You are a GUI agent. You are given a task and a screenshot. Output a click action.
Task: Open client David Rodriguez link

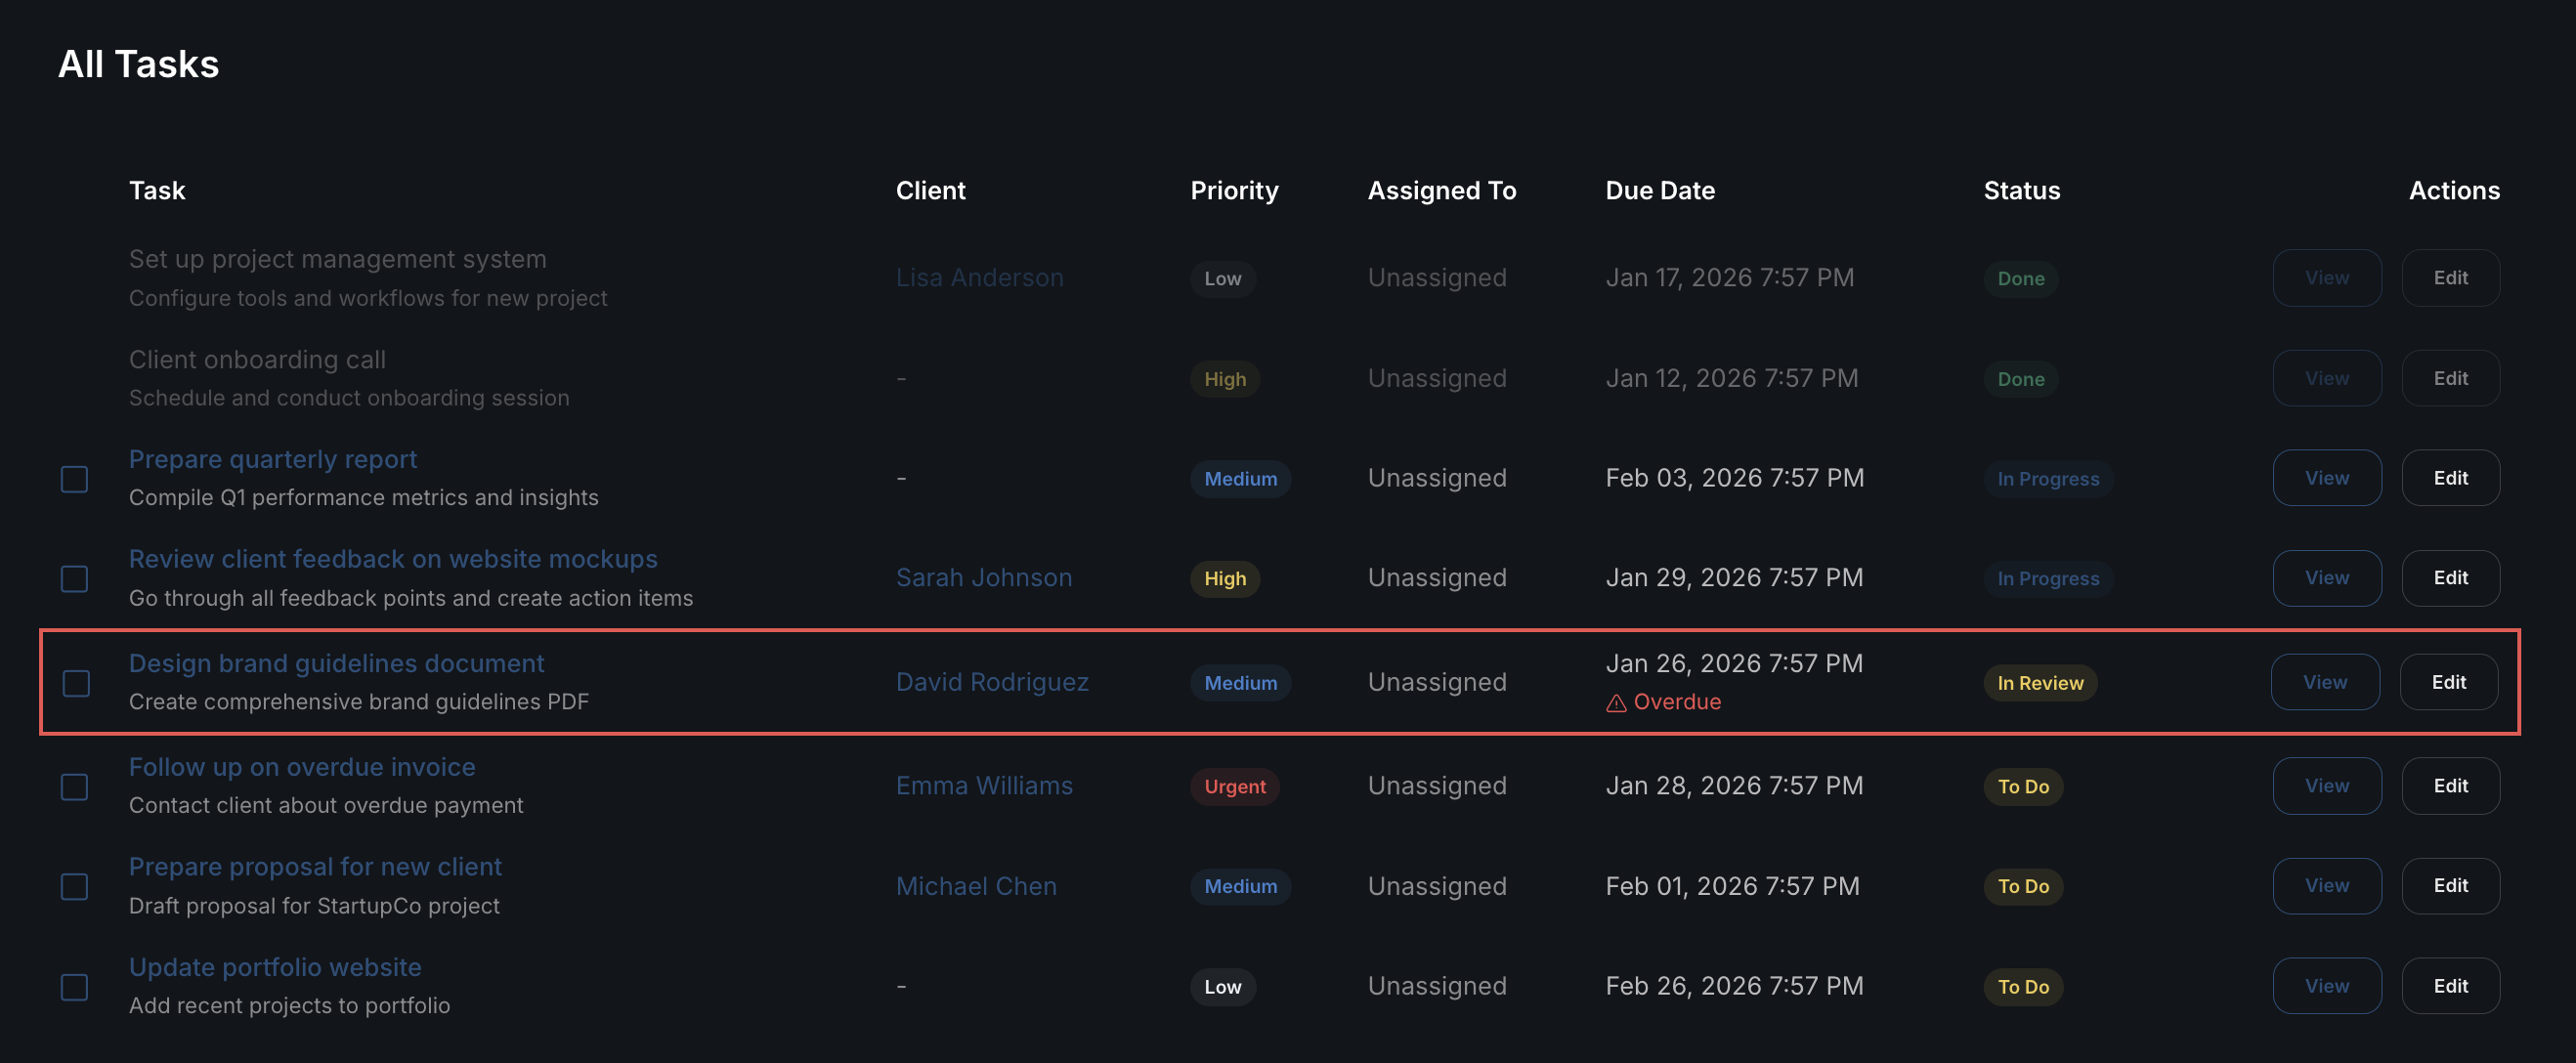991,682
